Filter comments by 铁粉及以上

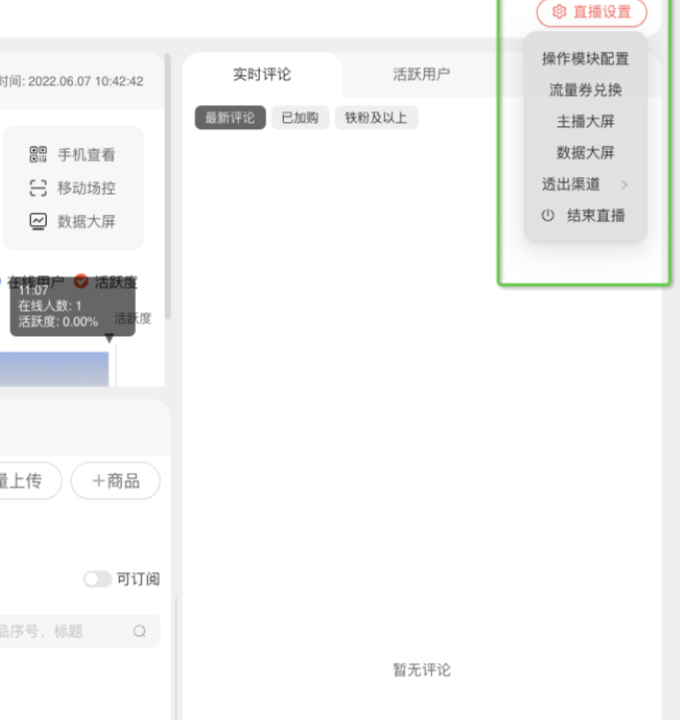point(376,118)
